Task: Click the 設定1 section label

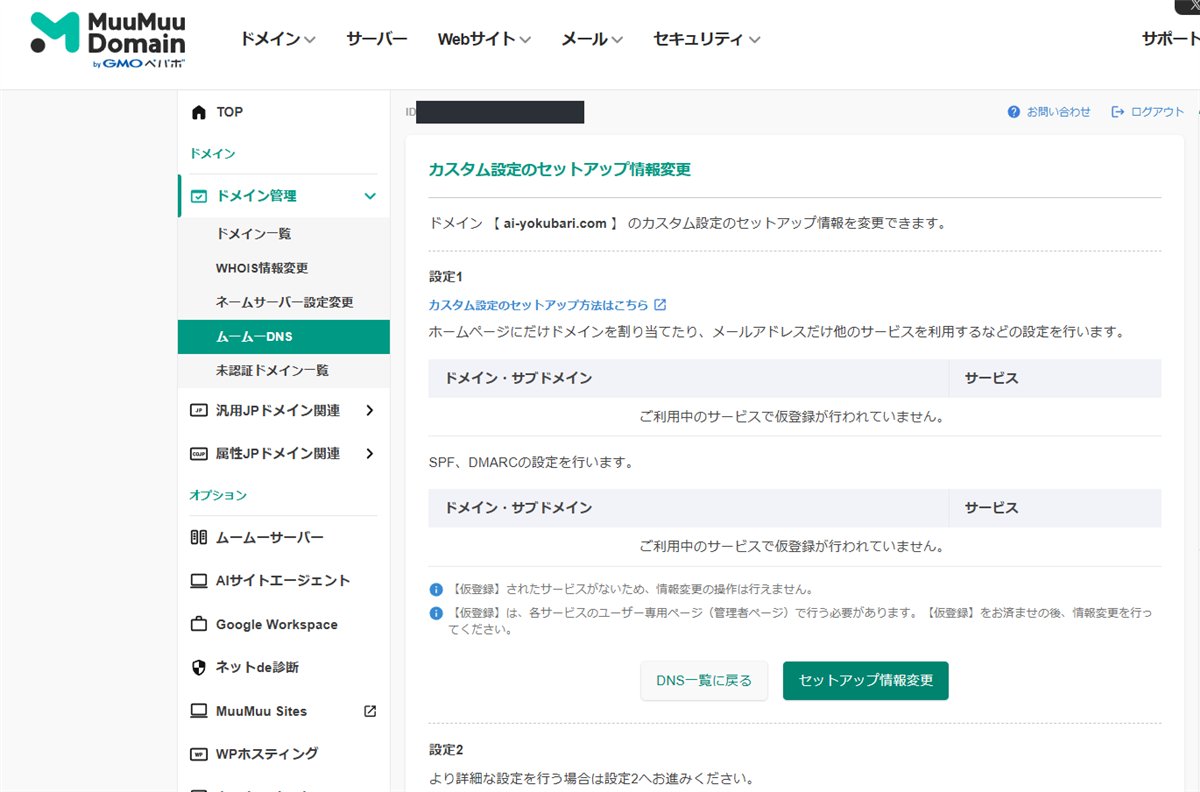Action: tap(446, 276)
